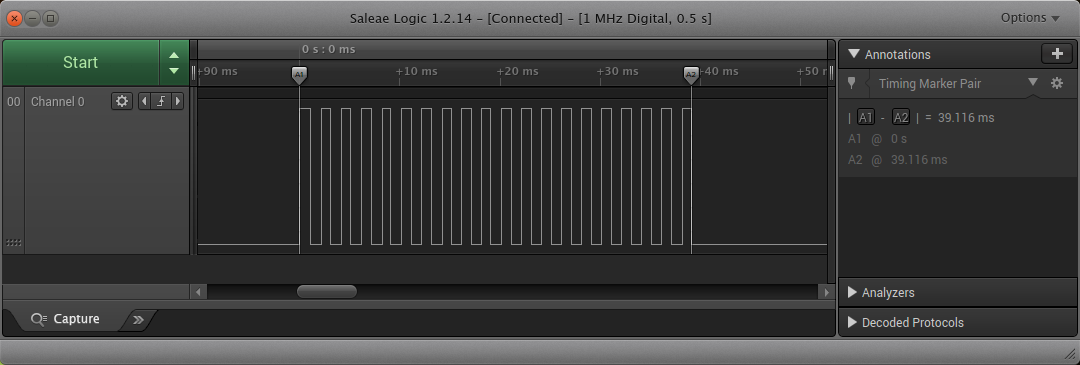
Task: Close the Saleae Logic window
Action: click(x=14, y=19)
